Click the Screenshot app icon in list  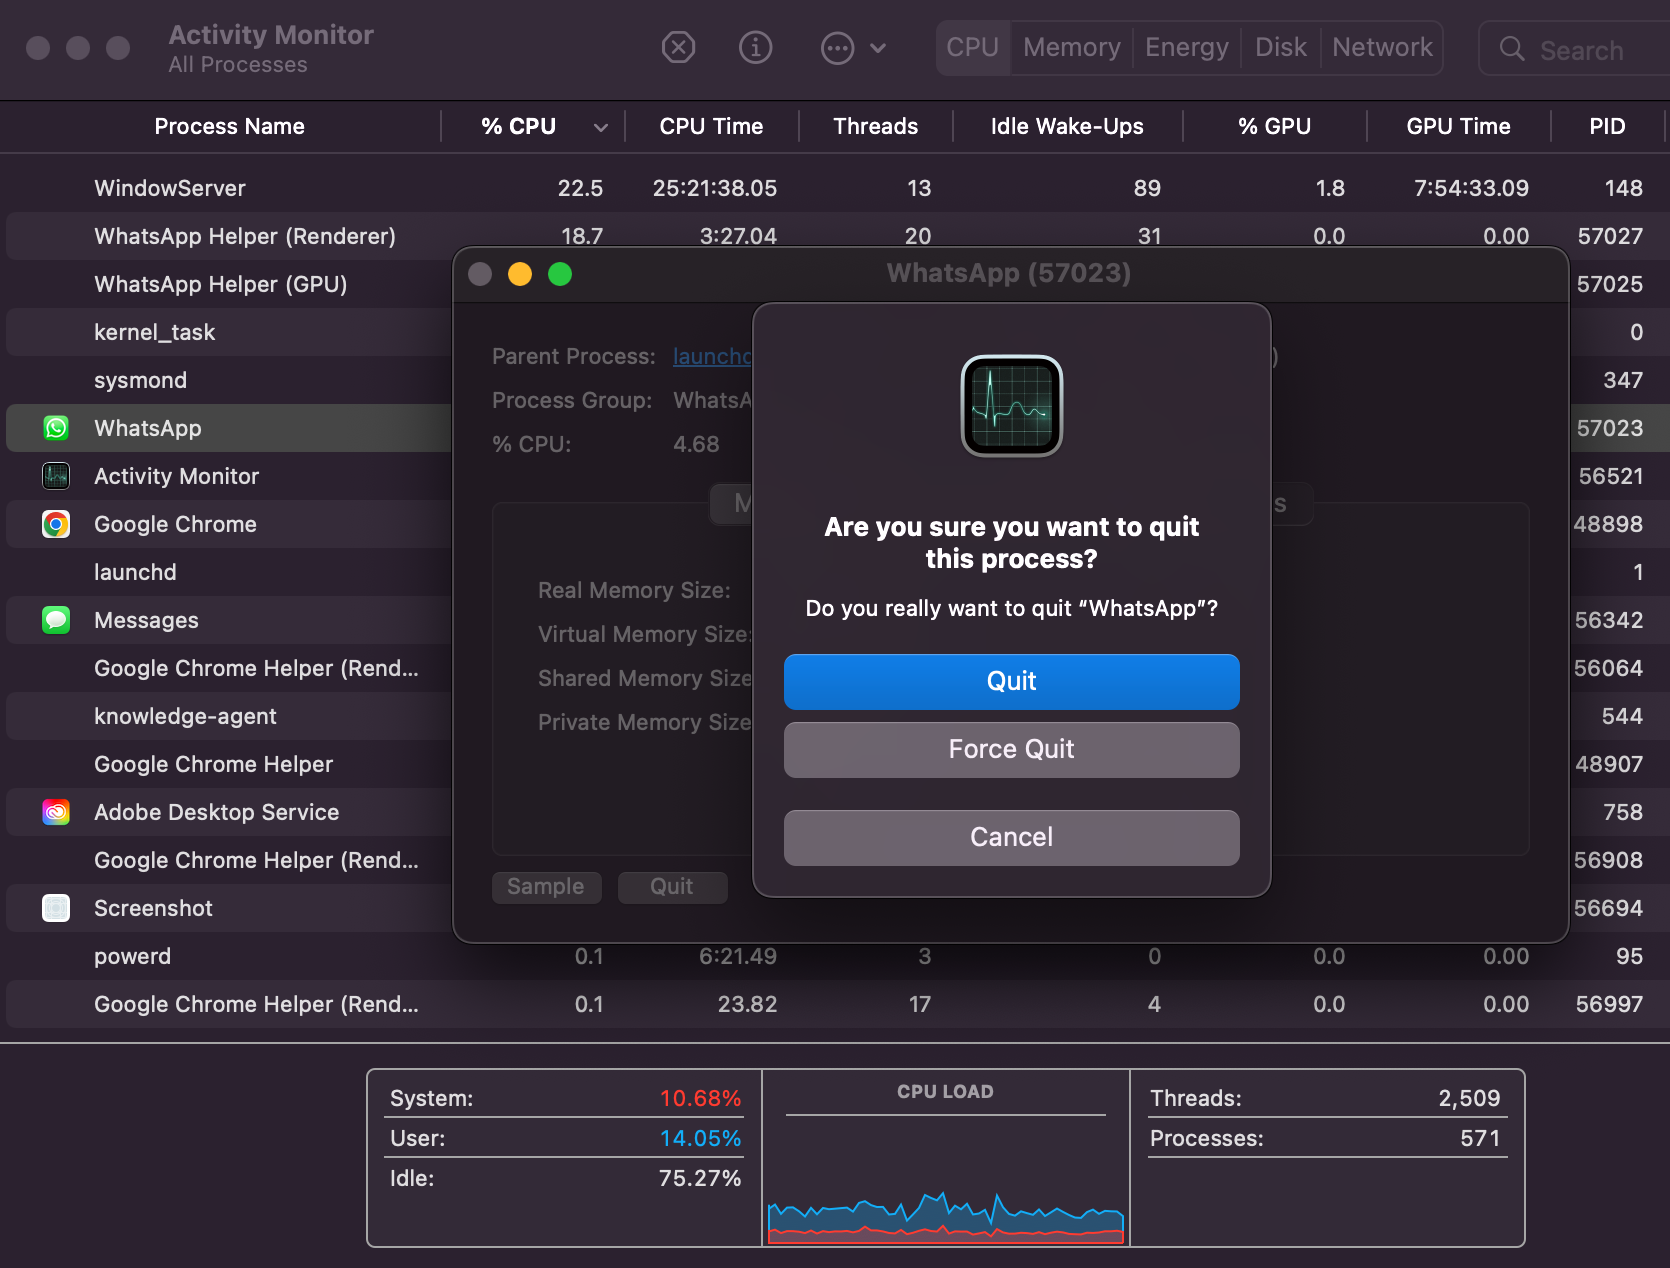(56, 908)
